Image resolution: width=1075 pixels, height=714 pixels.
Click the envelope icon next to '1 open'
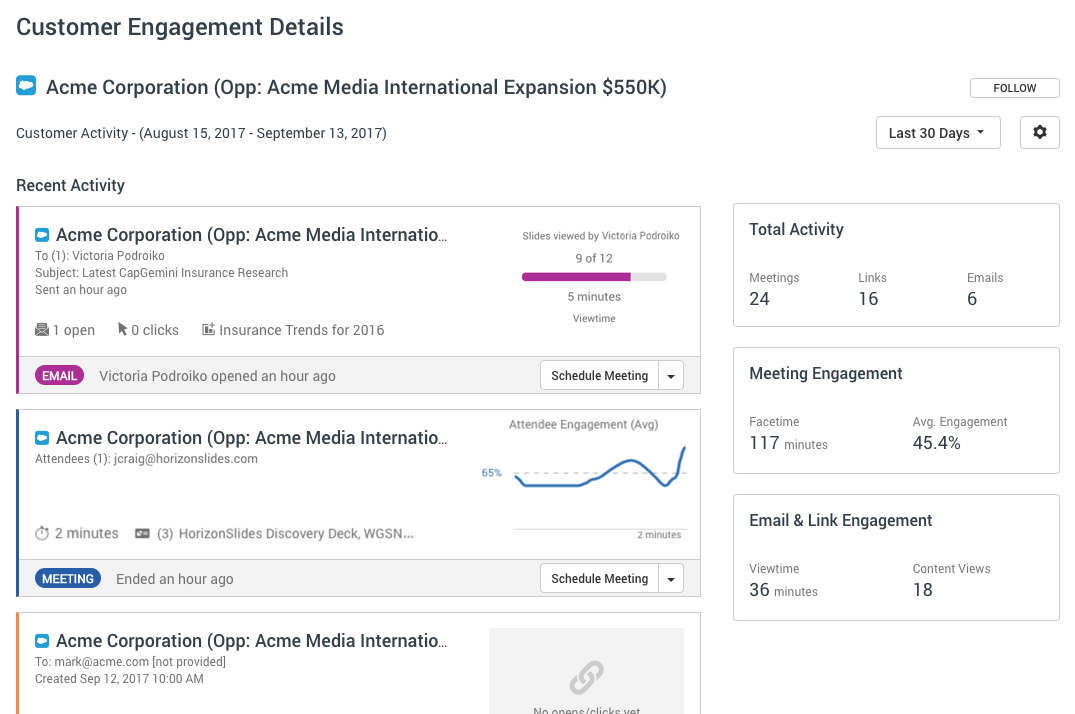[x=42, y=330]
